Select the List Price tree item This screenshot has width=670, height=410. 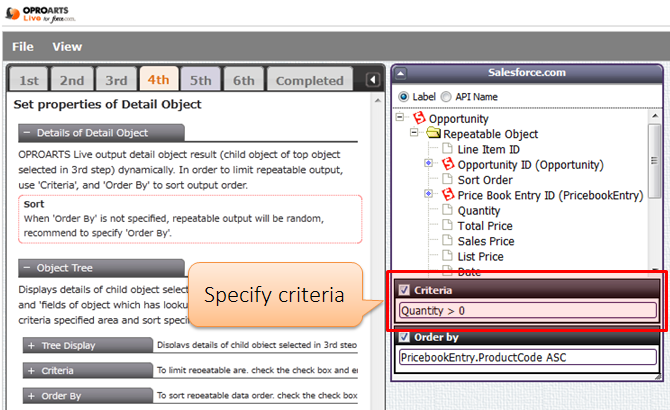point(480,257)
